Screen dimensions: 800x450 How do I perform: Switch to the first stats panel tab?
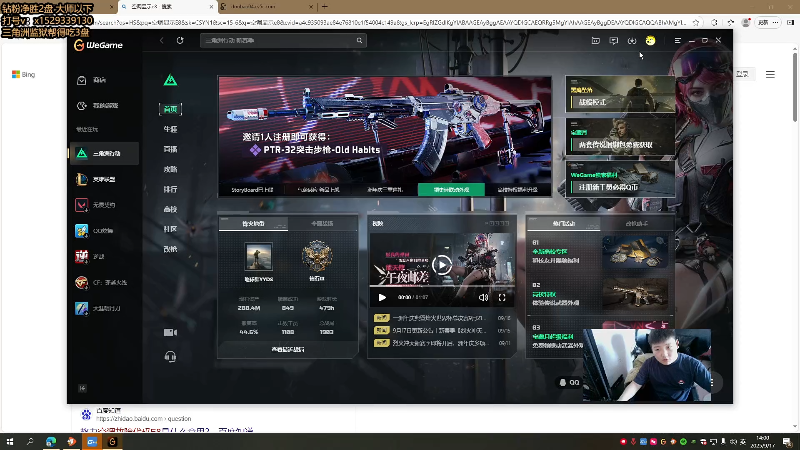253,223
